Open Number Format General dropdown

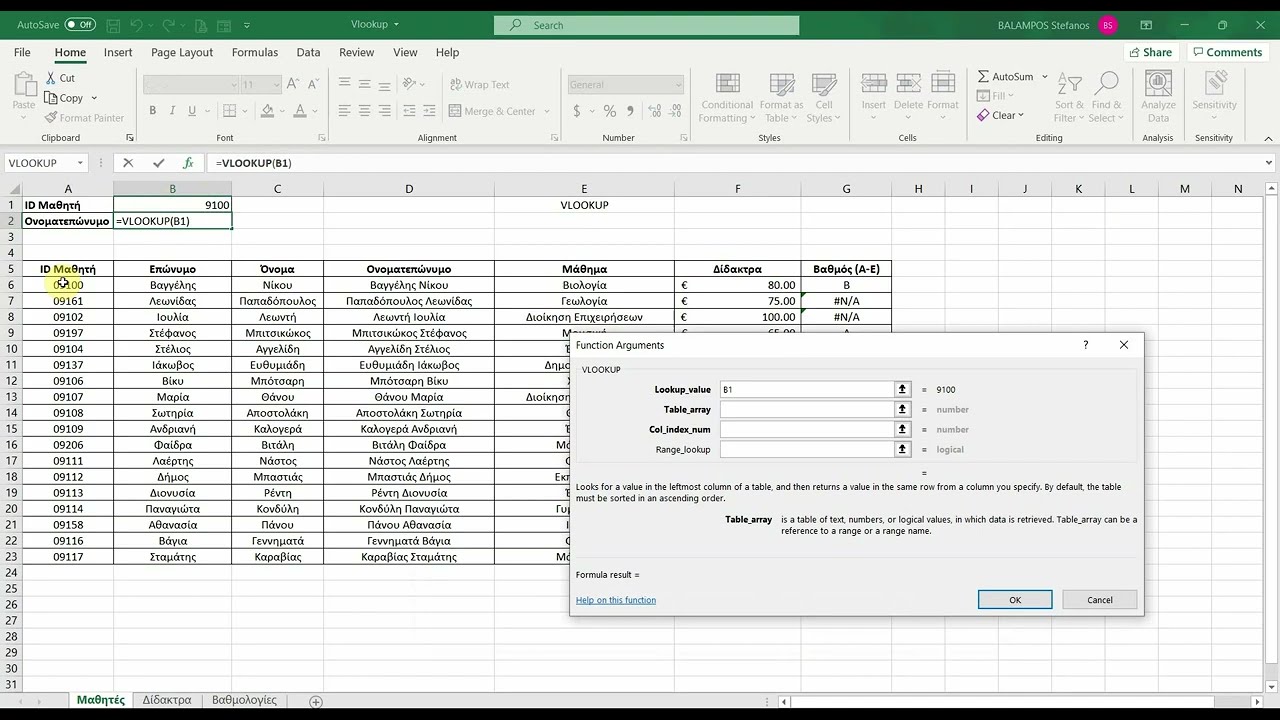click(678, 85)
